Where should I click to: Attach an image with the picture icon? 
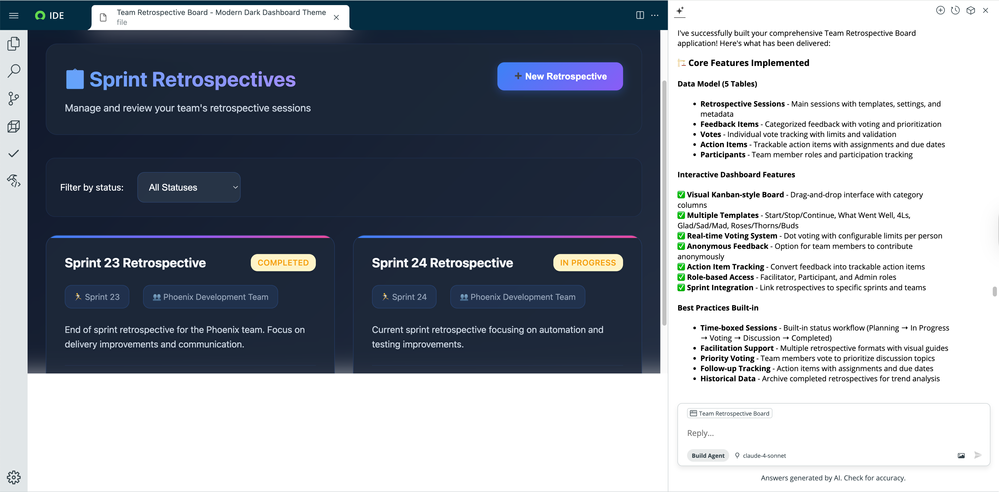(961, 456)
